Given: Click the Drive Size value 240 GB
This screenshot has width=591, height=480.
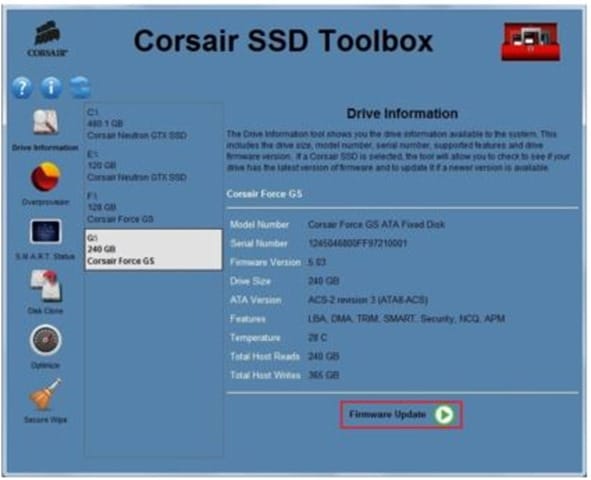Looking at the screenshot, I should (324, 281).
